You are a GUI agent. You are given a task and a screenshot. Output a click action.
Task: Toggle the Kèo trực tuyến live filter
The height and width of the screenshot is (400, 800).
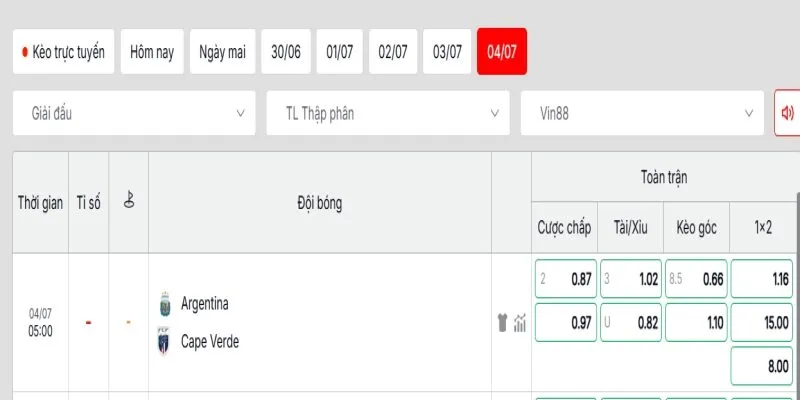pyautogui.click(x=63, y=52)
